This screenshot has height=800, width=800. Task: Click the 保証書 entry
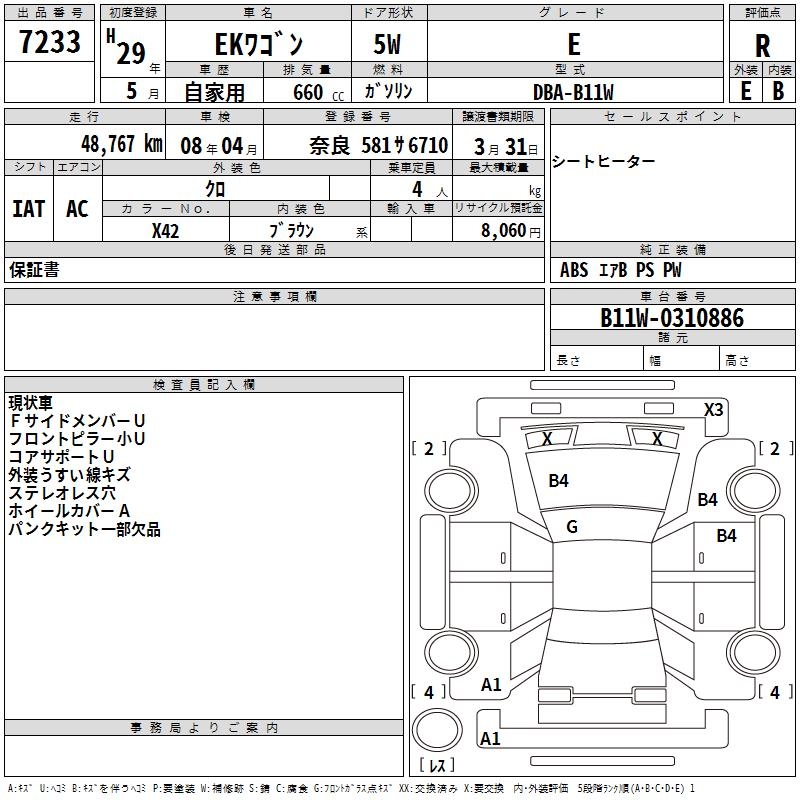pos(34,270)
